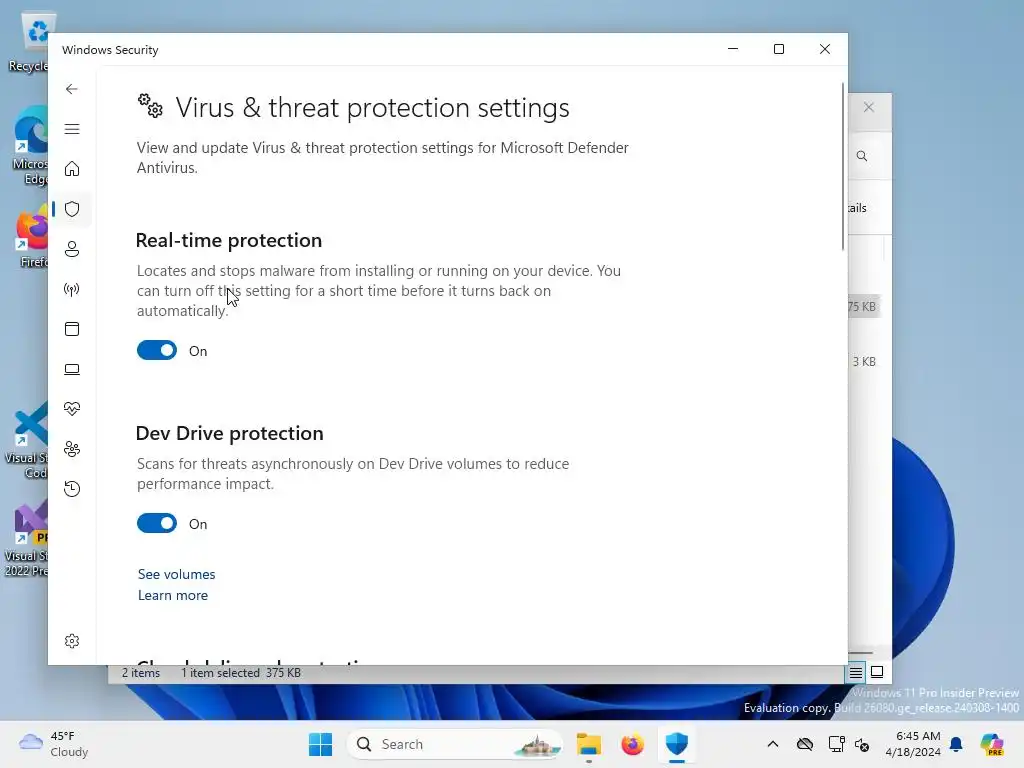Select the Recycle Bin desktop icon
1024x768 pixels.
pos(30,42)
